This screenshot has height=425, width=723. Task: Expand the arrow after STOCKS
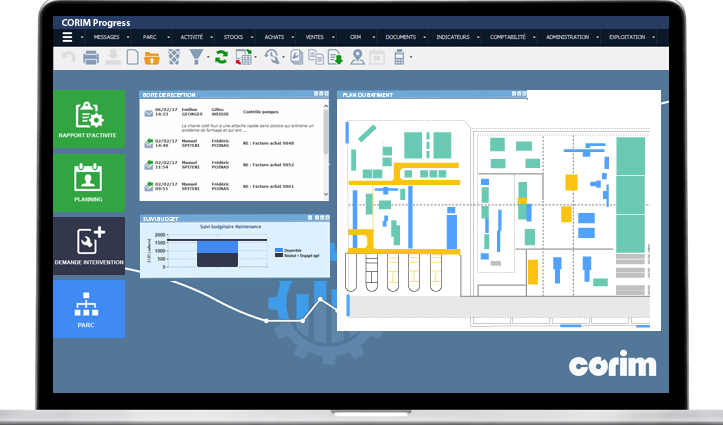pos(252,37)
